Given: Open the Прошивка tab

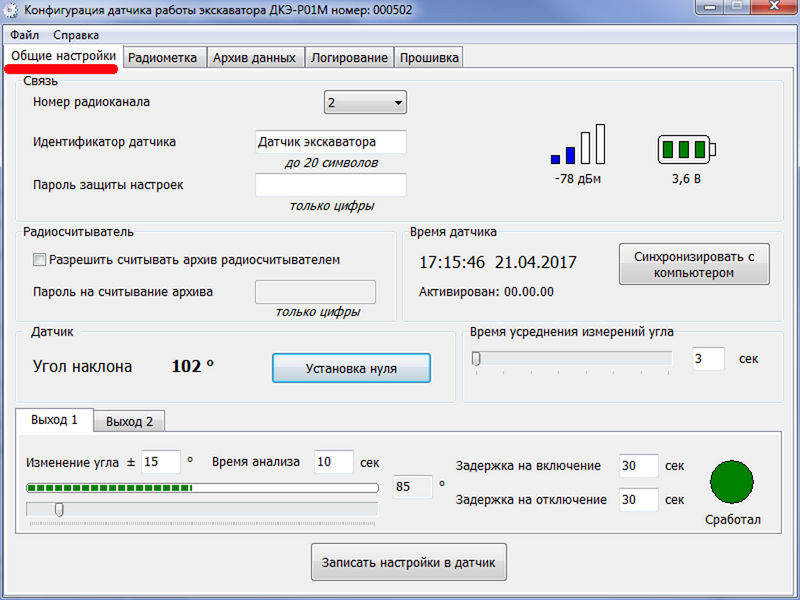Looking at the screenshot, I should coord(429,58).
